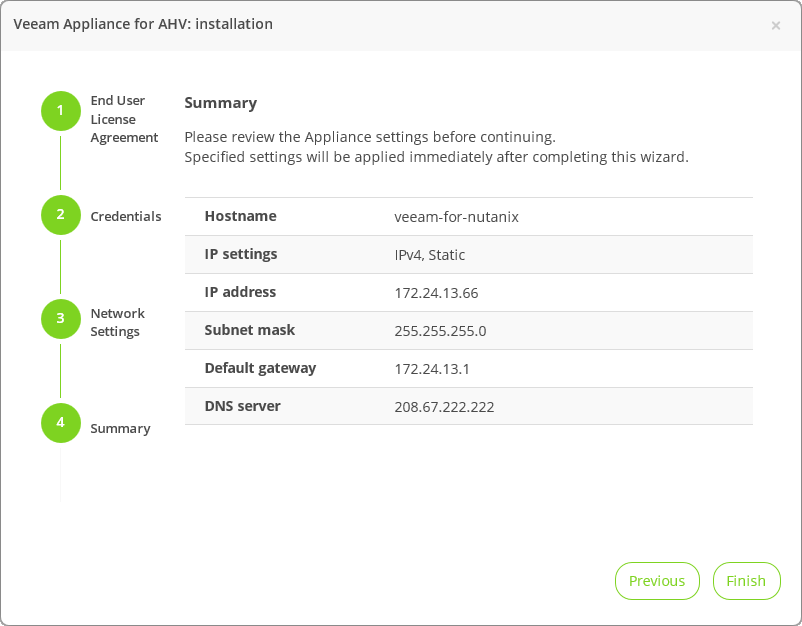The width and height of the screenshot is (802, 626).
Task: Click the step 2 circle icon
Action: coord(60,215)
